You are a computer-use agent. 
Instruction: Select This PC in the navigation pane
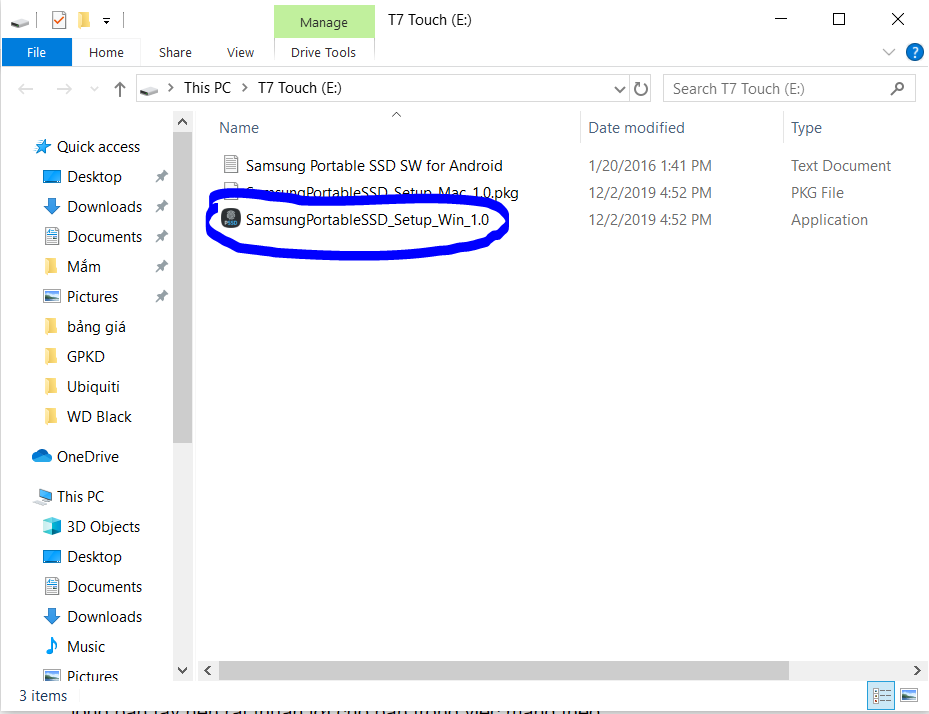(x=80, y=497)
